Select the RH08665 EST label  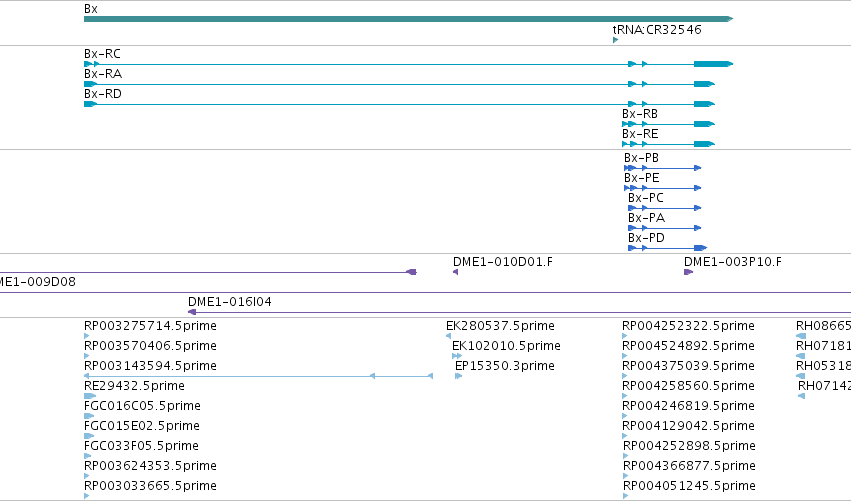click(823, 326)
